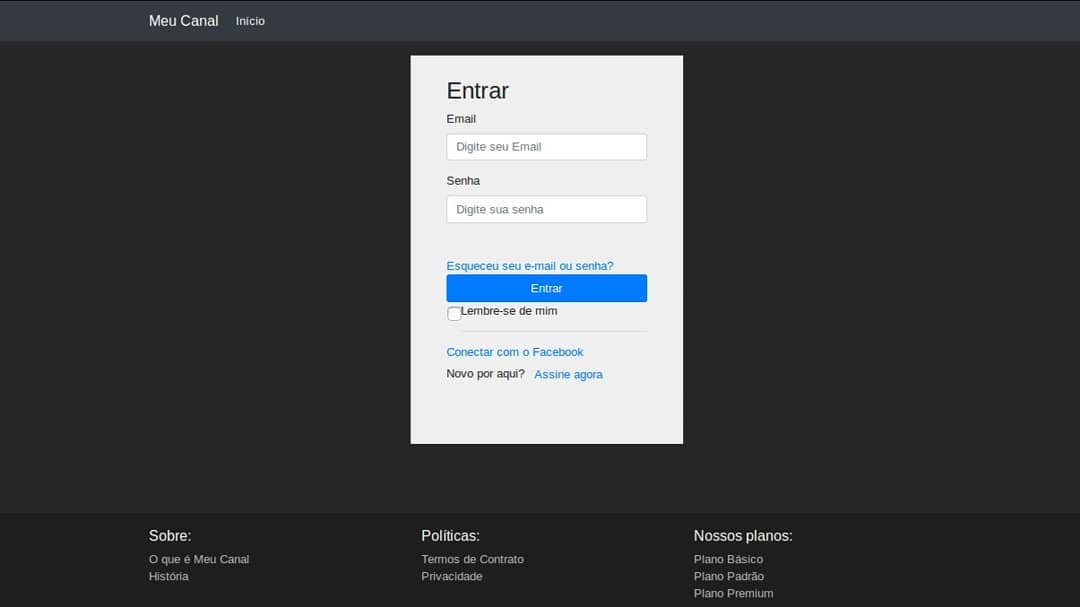The width and height of the screenshot is (1080, 607).
Task: Open the Início navigation item
Action: 250,21
